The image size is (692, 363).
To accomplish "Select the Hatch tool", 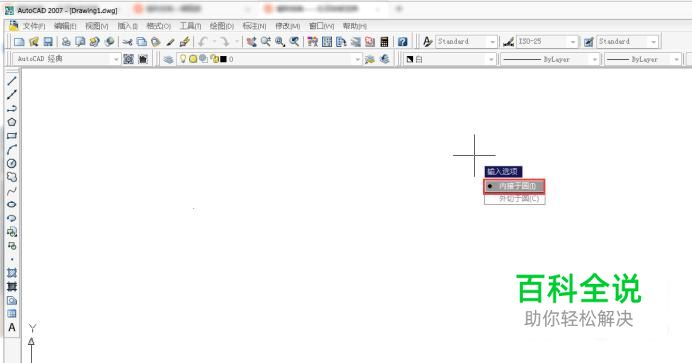I will [x=12, y=273].
